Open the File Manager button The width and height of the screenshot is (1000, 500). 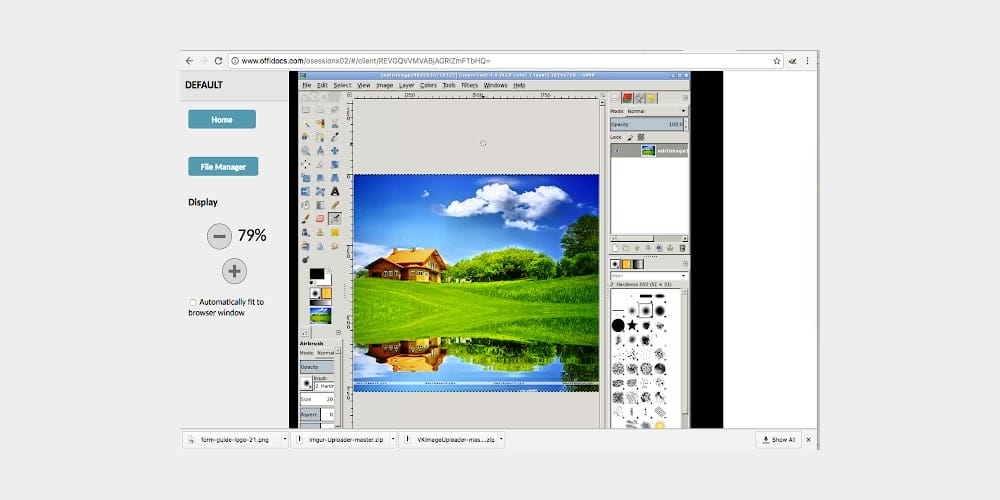click(x=223, y=166)
